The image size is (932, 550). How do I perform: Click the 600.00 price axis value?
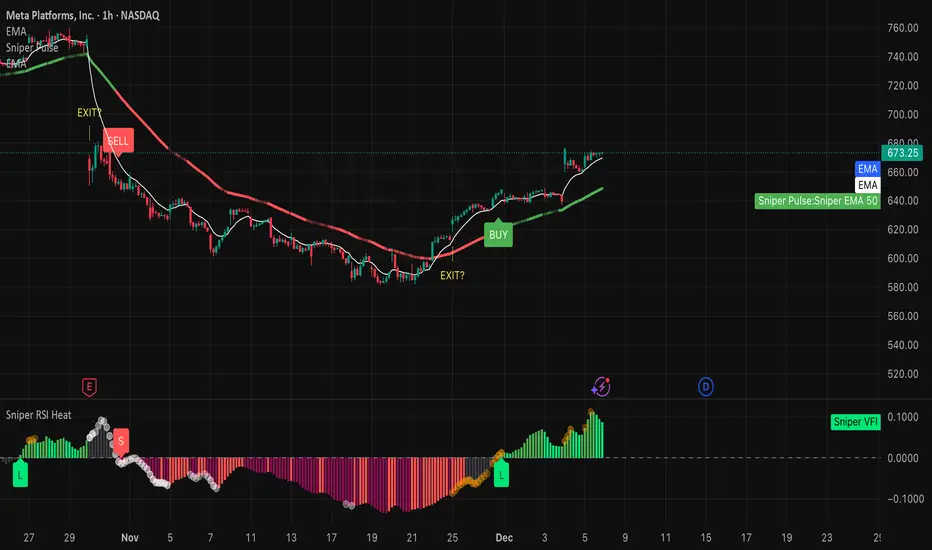click(x=902, y=259)
